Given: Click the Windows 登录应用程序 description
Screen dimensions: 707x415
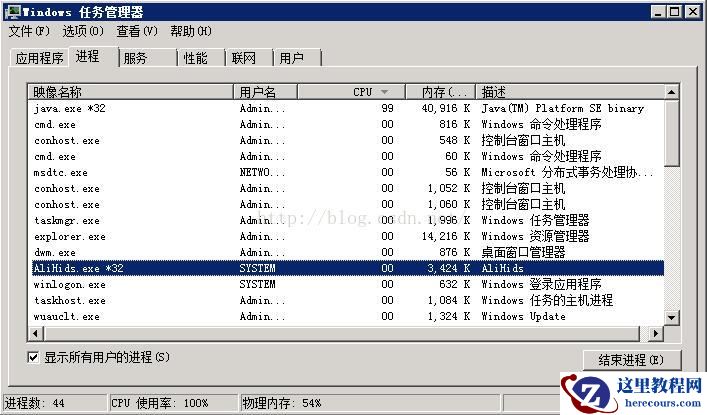Looking at the screenshot, I should tap(541, 285).
